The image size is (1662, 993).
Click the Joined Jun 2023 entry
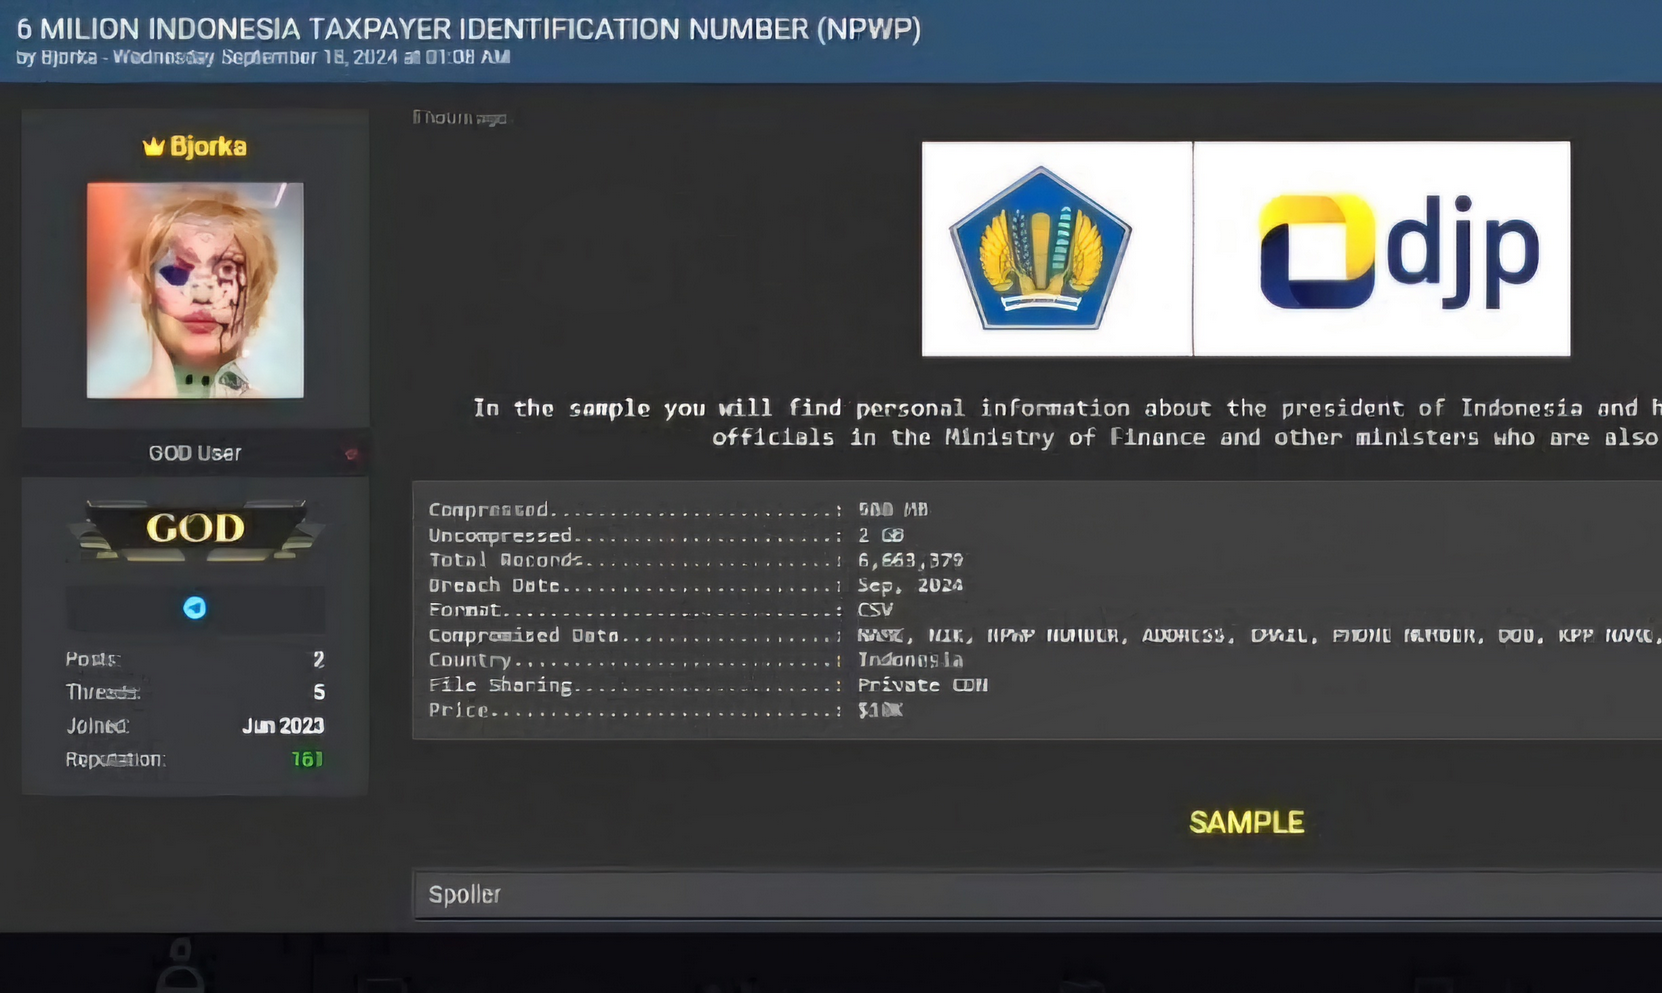[283, 726]
